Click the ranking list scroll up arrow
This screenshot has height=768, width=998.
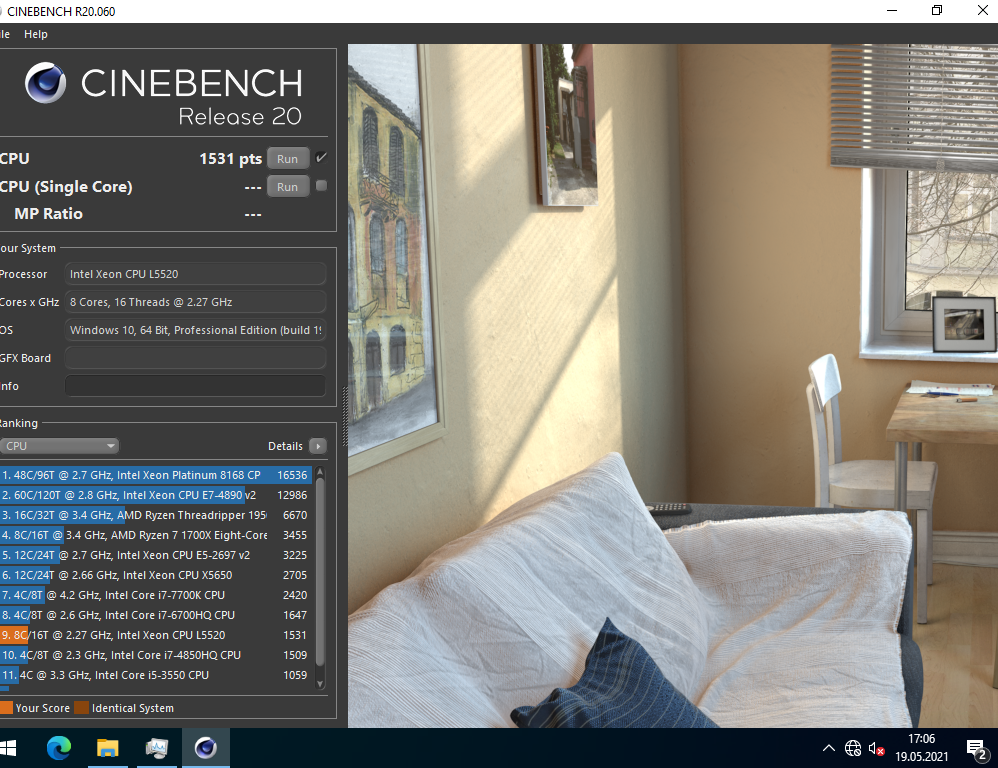pyautogui.click(x=320, y=472)
